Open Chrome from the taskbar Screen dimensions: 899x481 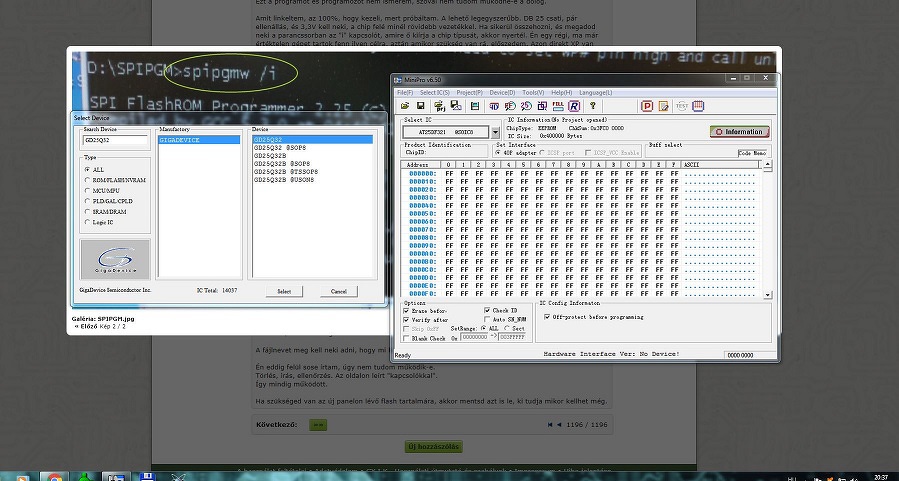55,476
